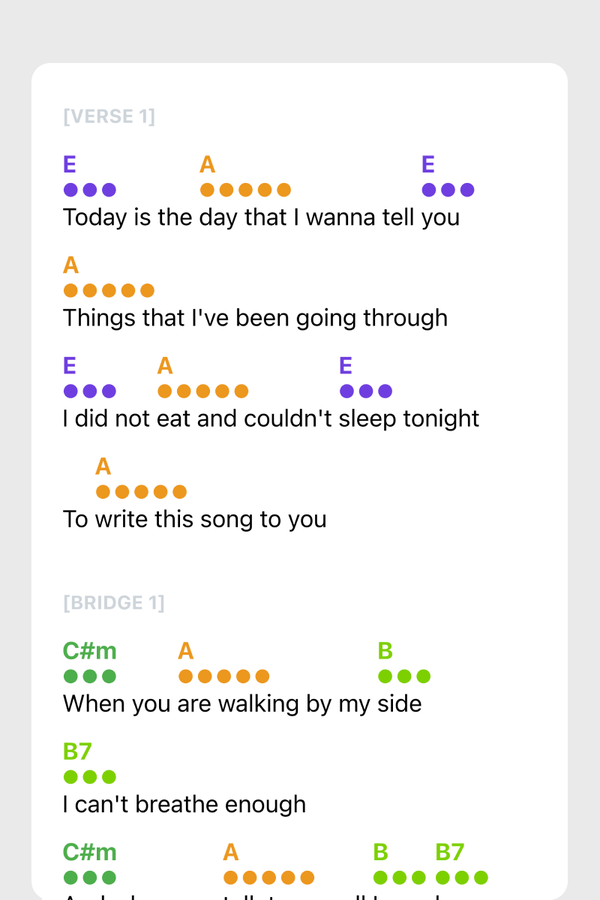Click the orange dots above "To write this song"
600x900 pixels.
[x=141, y=492]
